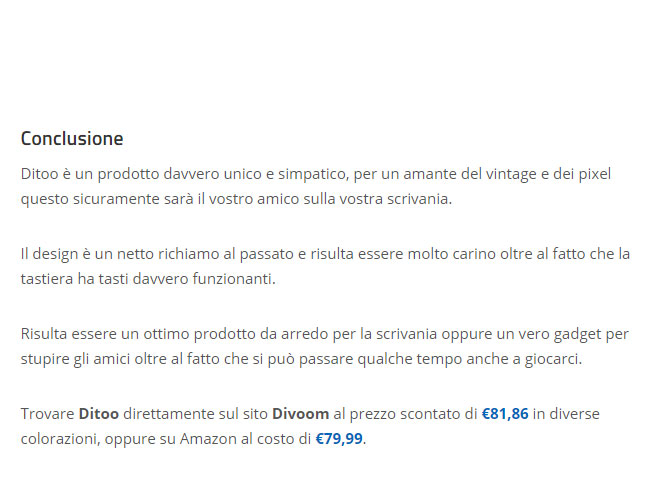Click the word "funzionanti" in the second paragraph
The height and width of the screenshot is (487, 660).
tap(232, 278)
